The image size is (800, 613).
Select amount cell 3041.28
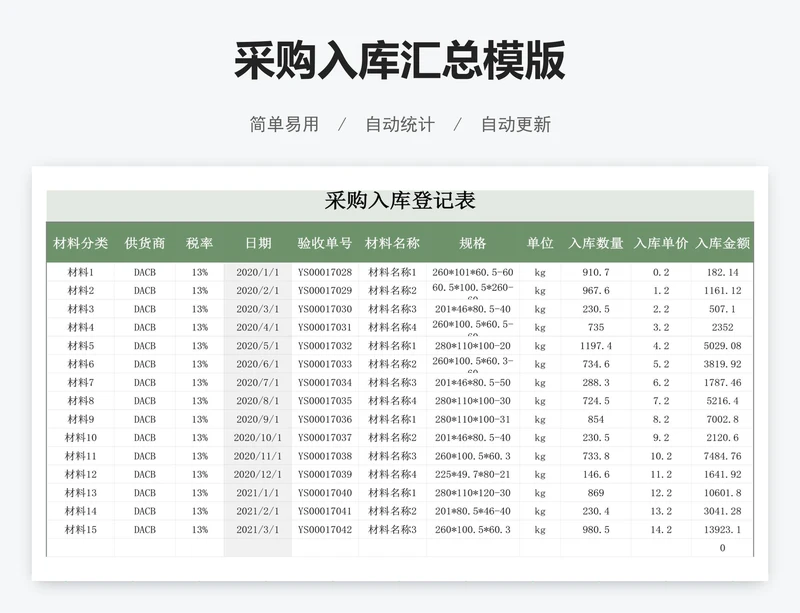[x=722, y=511]
